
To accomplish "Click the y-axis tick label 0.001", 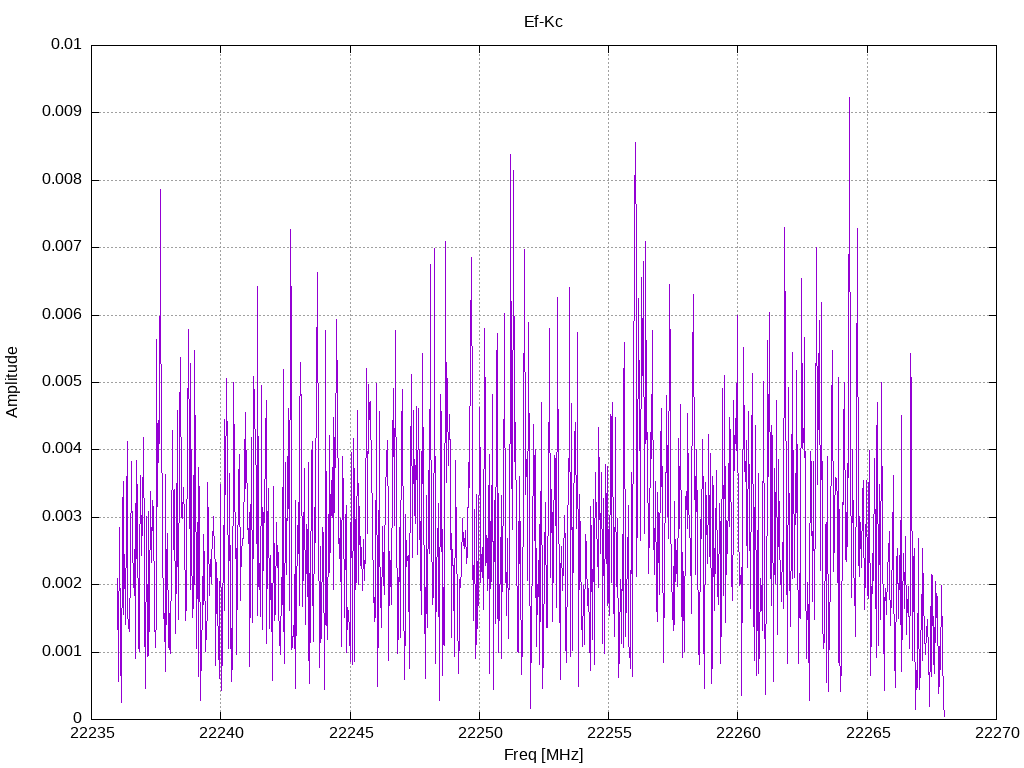I will click(x=62, y=652).
